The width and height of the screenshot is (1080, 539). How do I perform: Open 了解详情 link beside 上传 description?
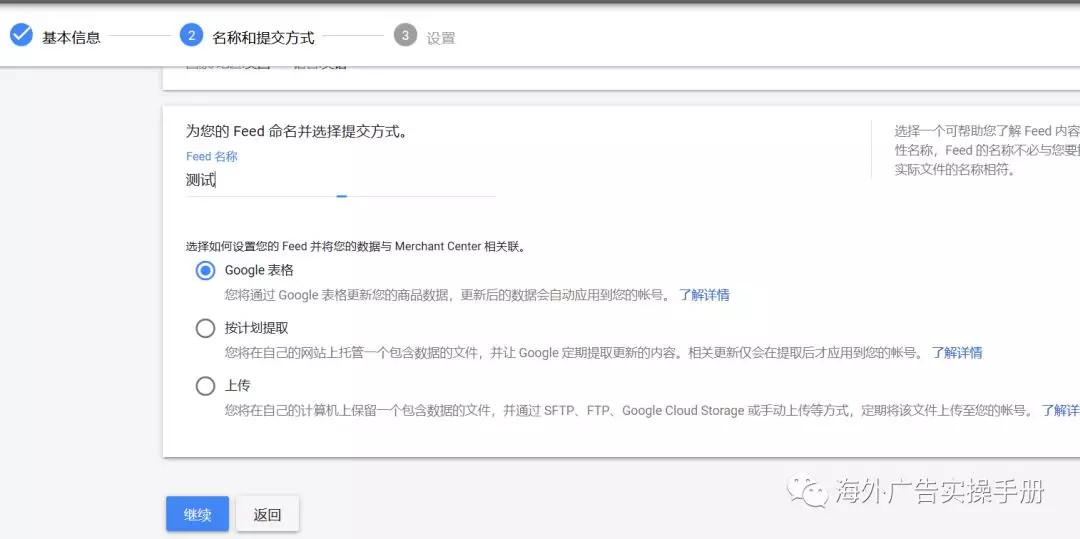click(x=1060, y=411)
